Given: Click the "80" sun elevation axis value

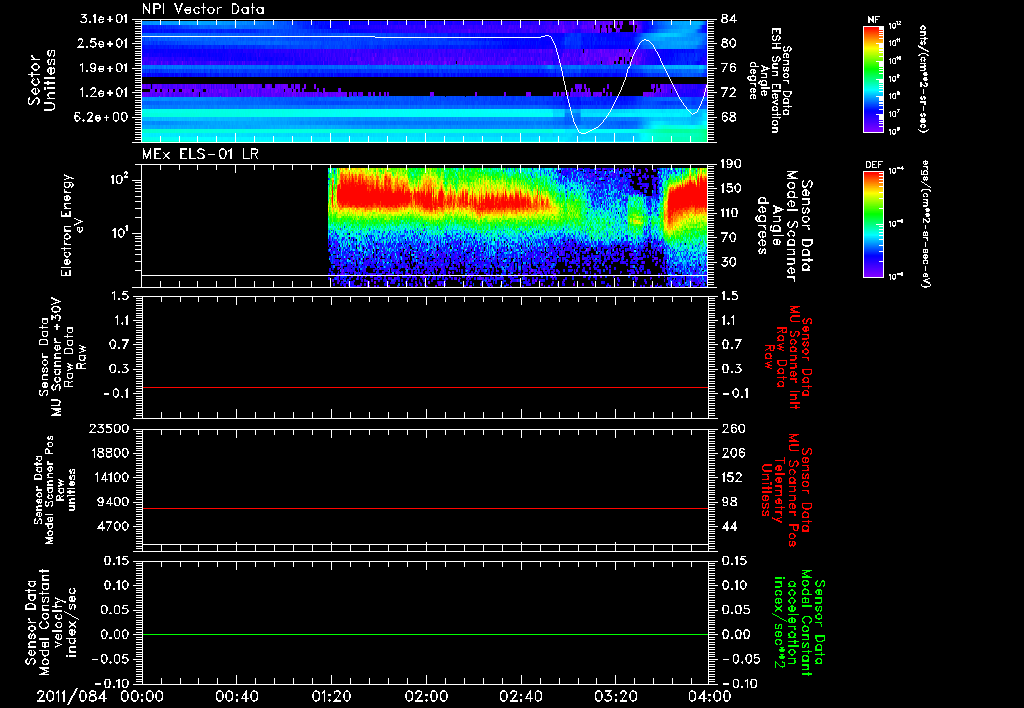Looking at the screenshot, I should point(728,43).
